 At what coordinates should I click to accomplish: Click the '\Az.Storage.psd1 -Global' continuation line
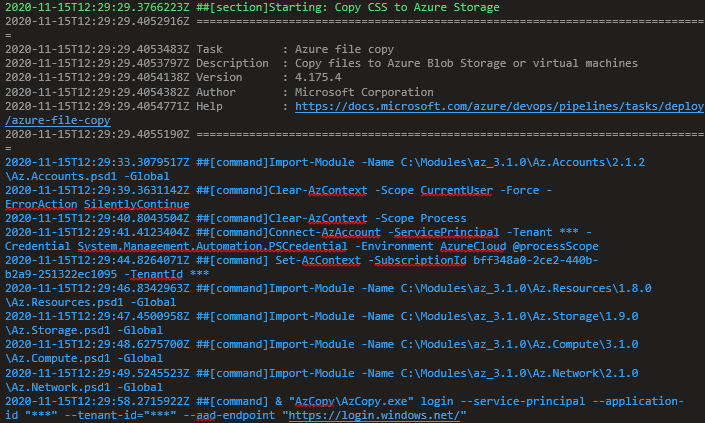coord(84,330)
